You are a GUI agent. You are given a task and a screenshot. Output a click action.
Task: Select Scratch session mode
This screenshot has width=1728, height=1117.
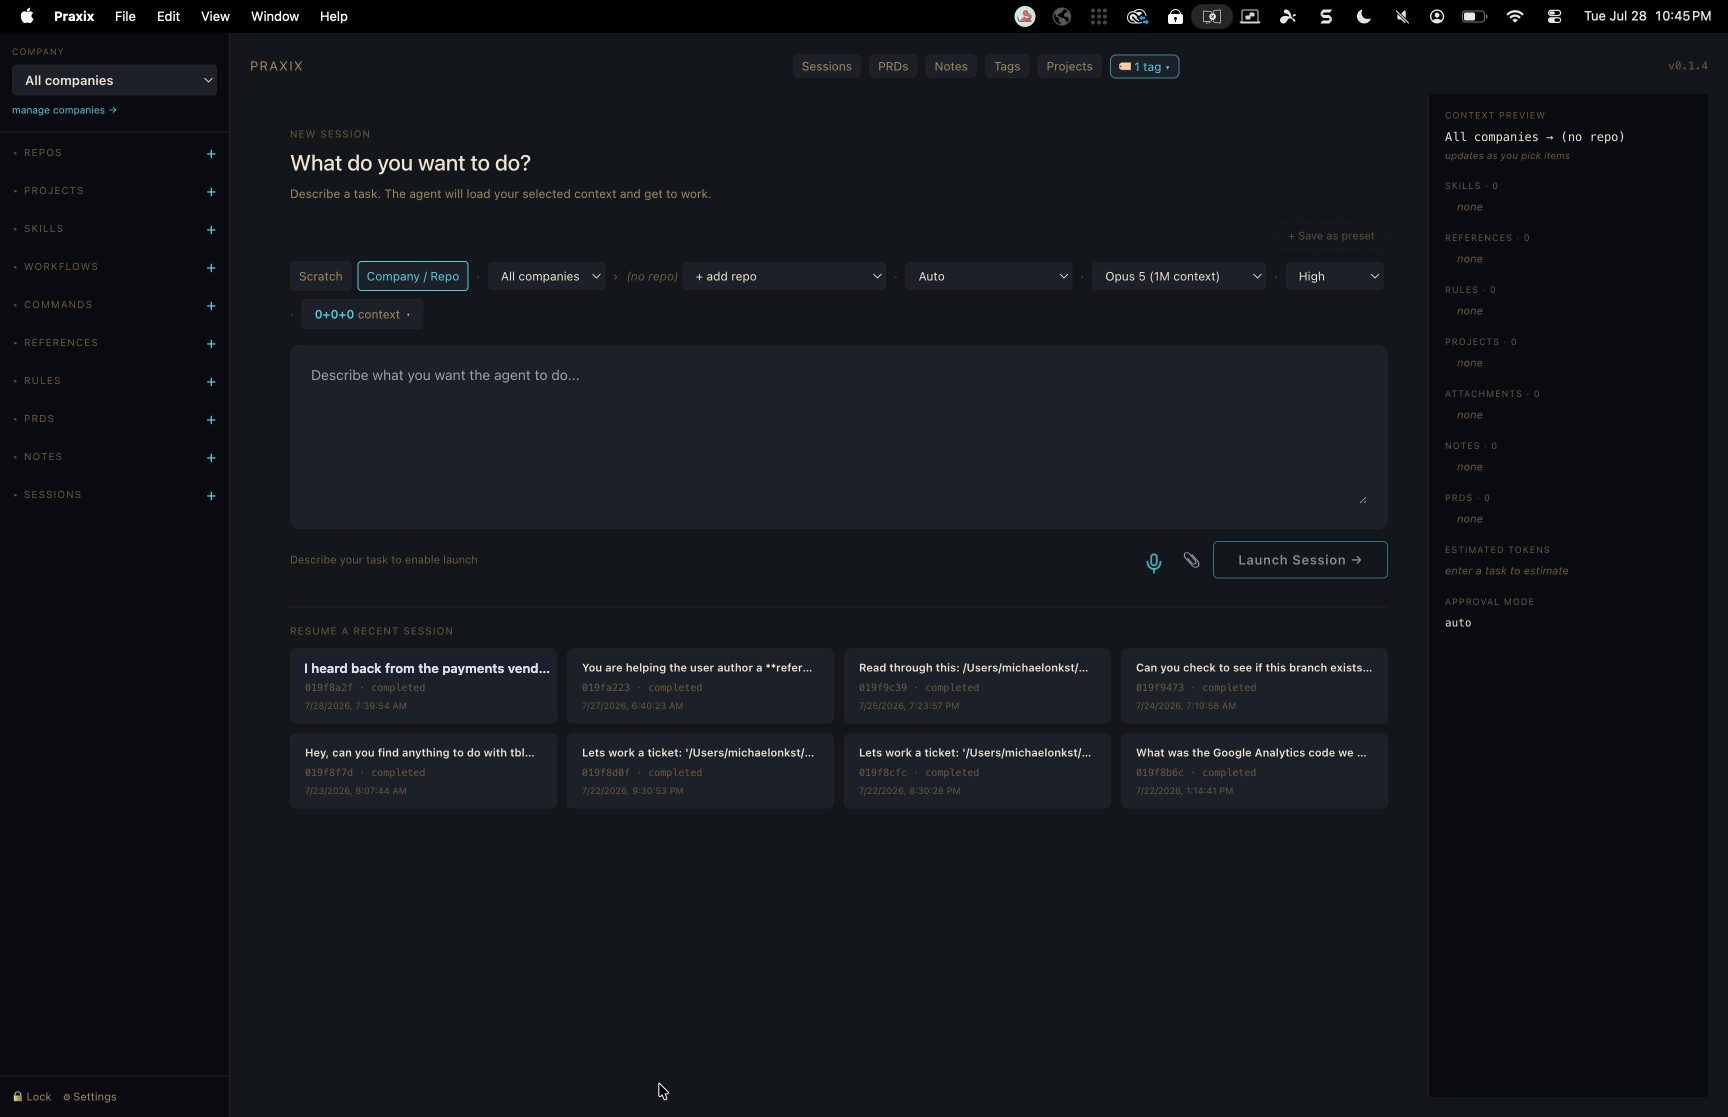click(x=320, y=276)
